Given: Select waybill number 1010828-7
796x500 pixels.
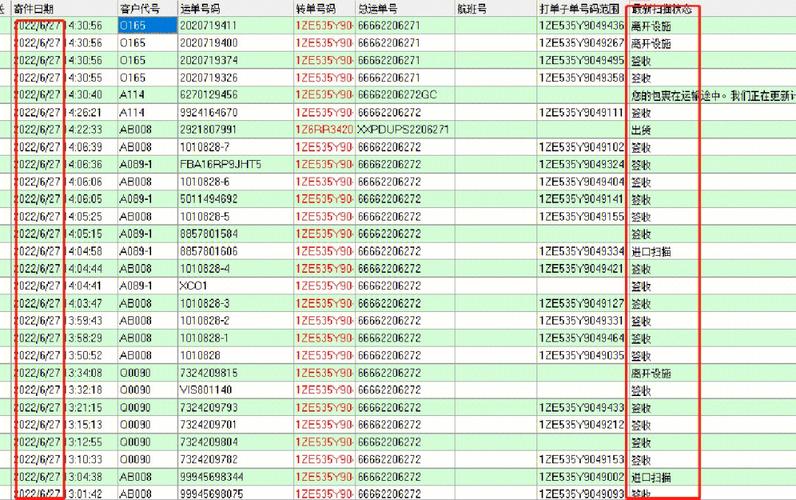Looking at the screenshot, I should click(205, 147).
